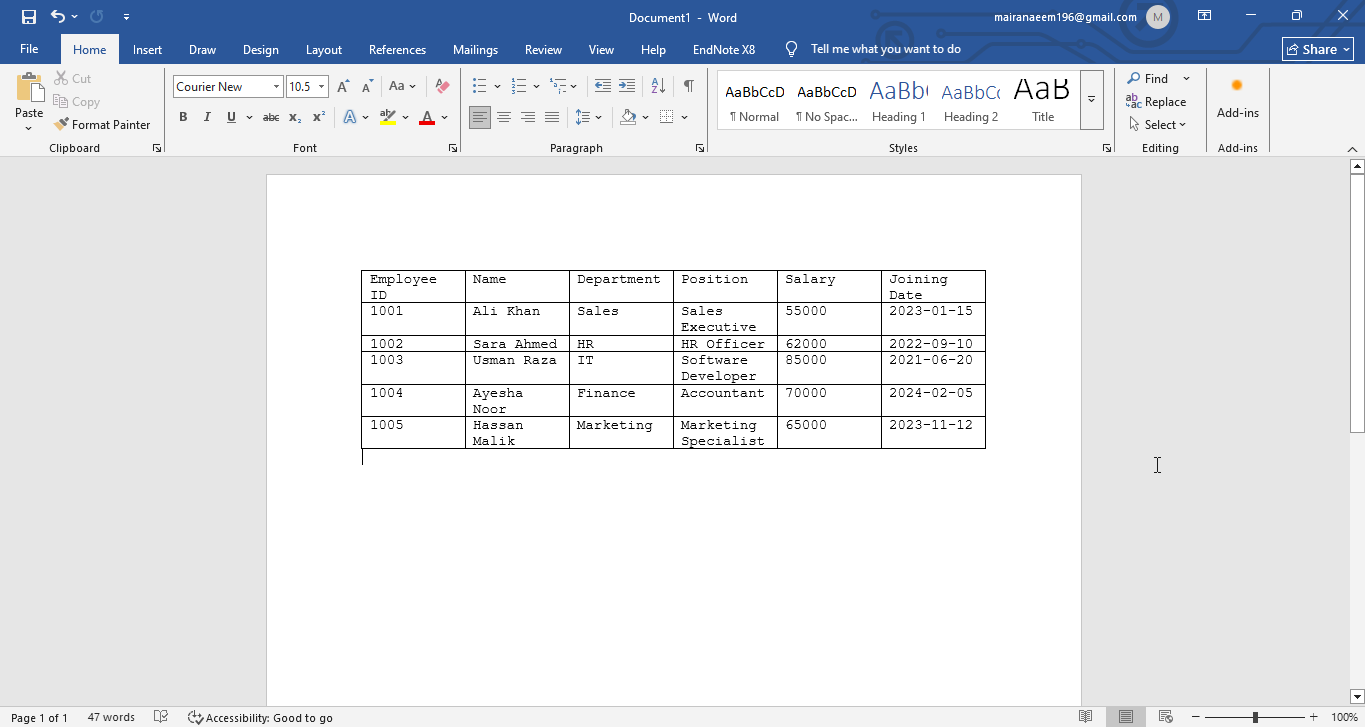
Task: Open the EndNote X8 tab
Action: [724, 50]
